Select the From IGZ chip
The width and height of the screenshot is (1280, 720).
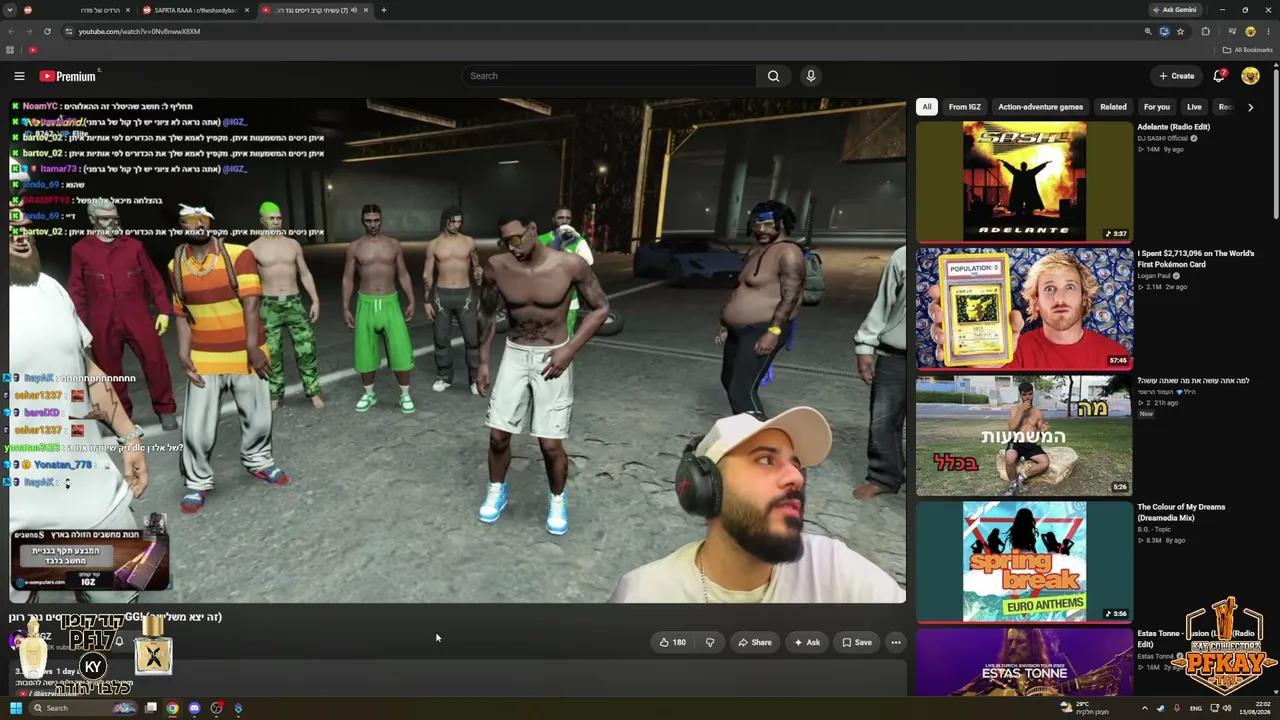(x=965, y=107)
